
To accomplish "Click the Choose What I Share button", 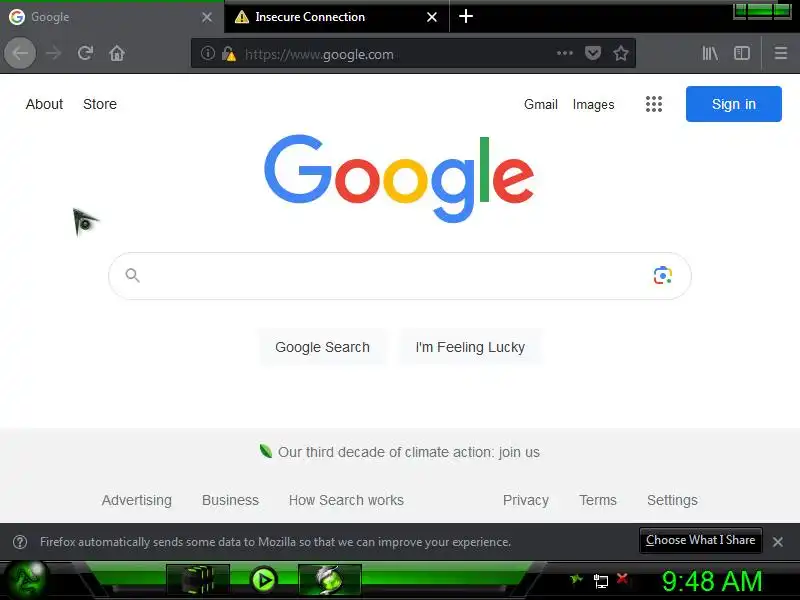I will [701, 540].
